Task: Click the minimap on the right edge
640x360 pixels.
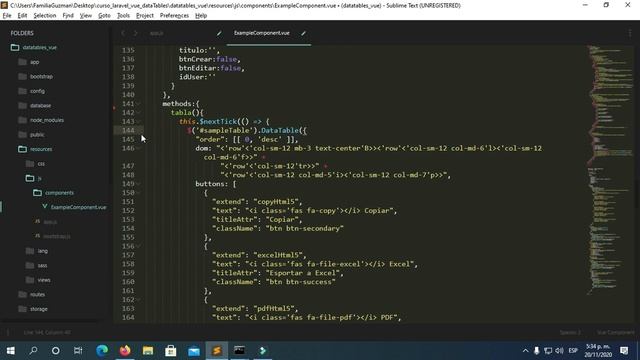Action: pyautogui.click(x=610, y=169)
